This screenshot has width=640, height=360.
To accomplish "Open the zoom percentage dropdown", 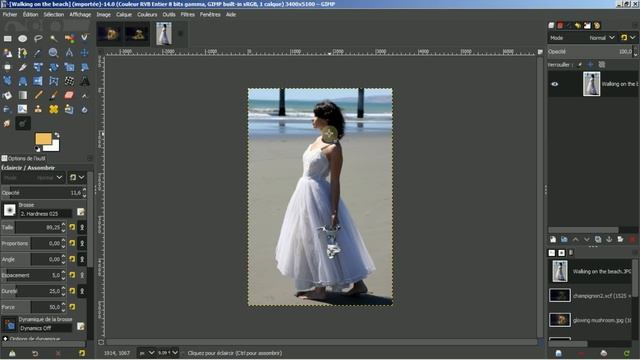I will (x=168, y=353).
